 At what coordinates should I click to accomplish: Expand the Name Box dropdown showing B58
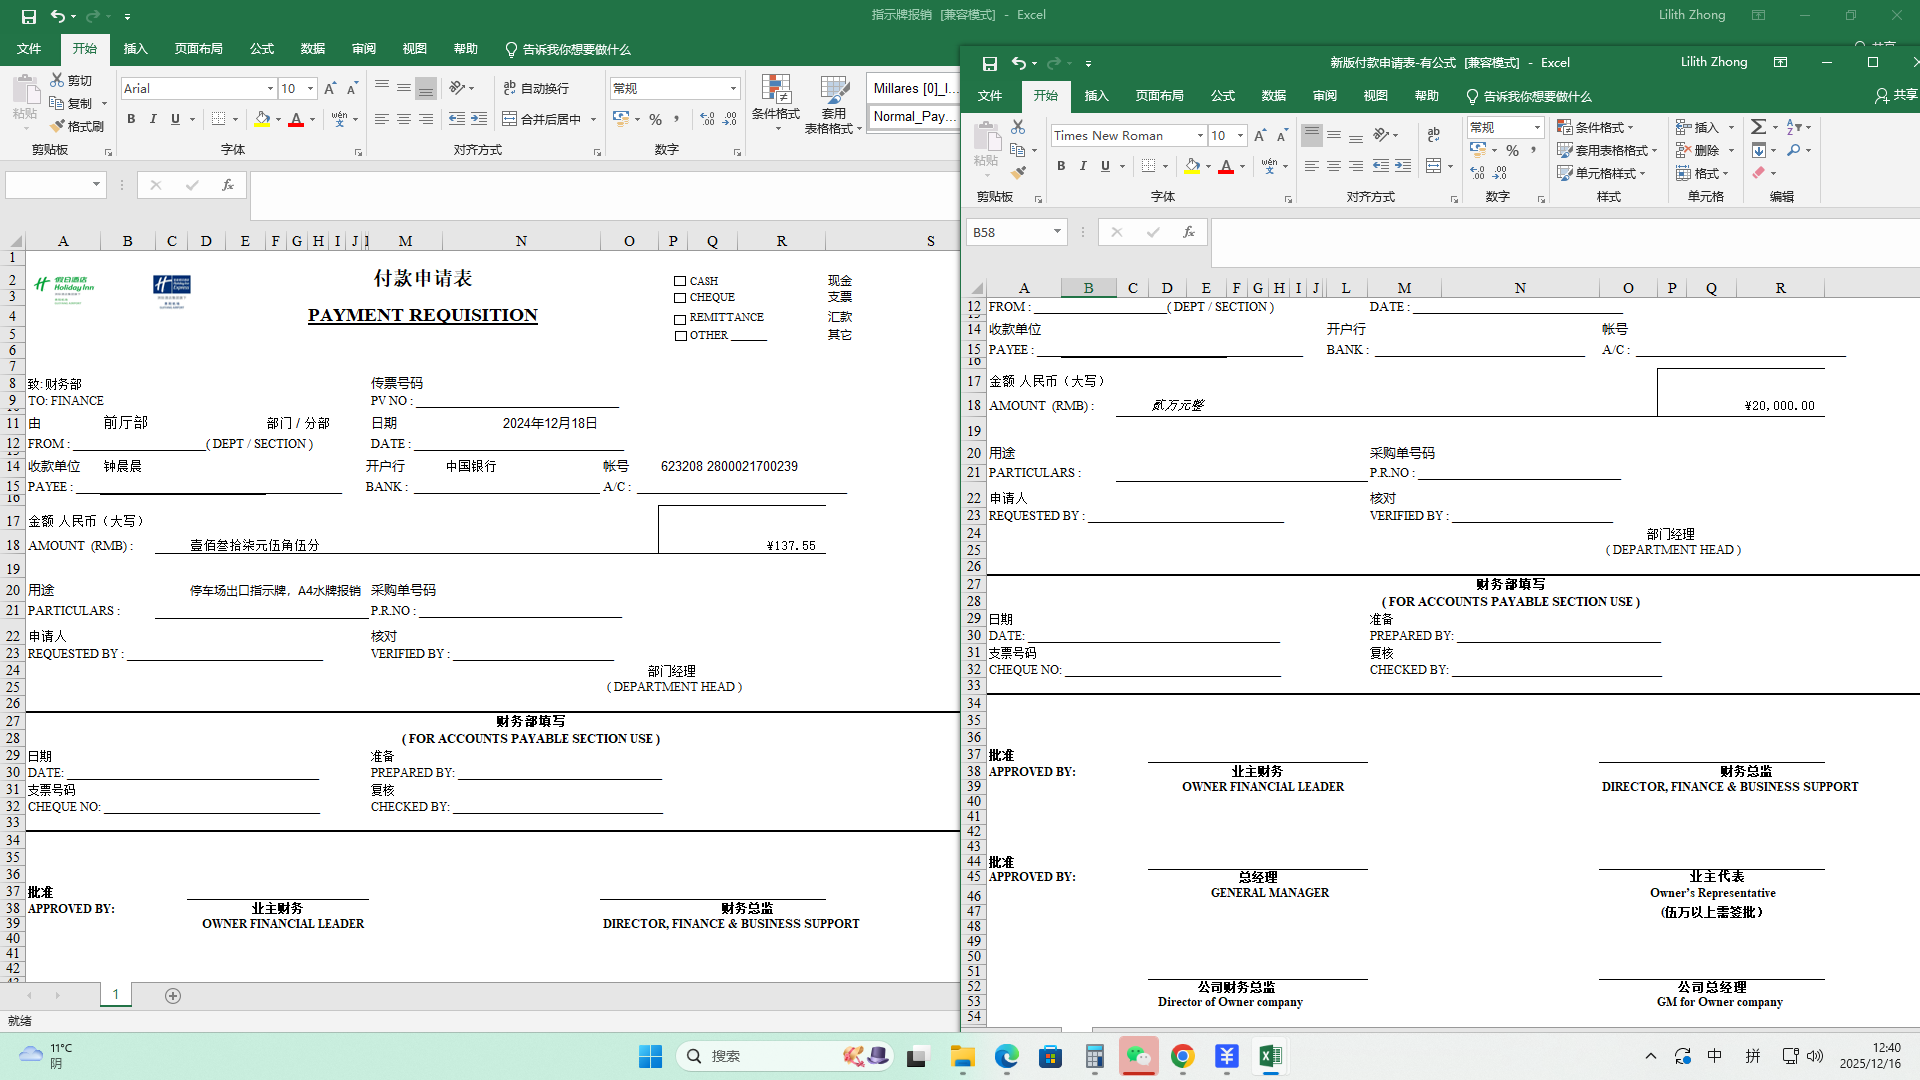coord(1057,232)
